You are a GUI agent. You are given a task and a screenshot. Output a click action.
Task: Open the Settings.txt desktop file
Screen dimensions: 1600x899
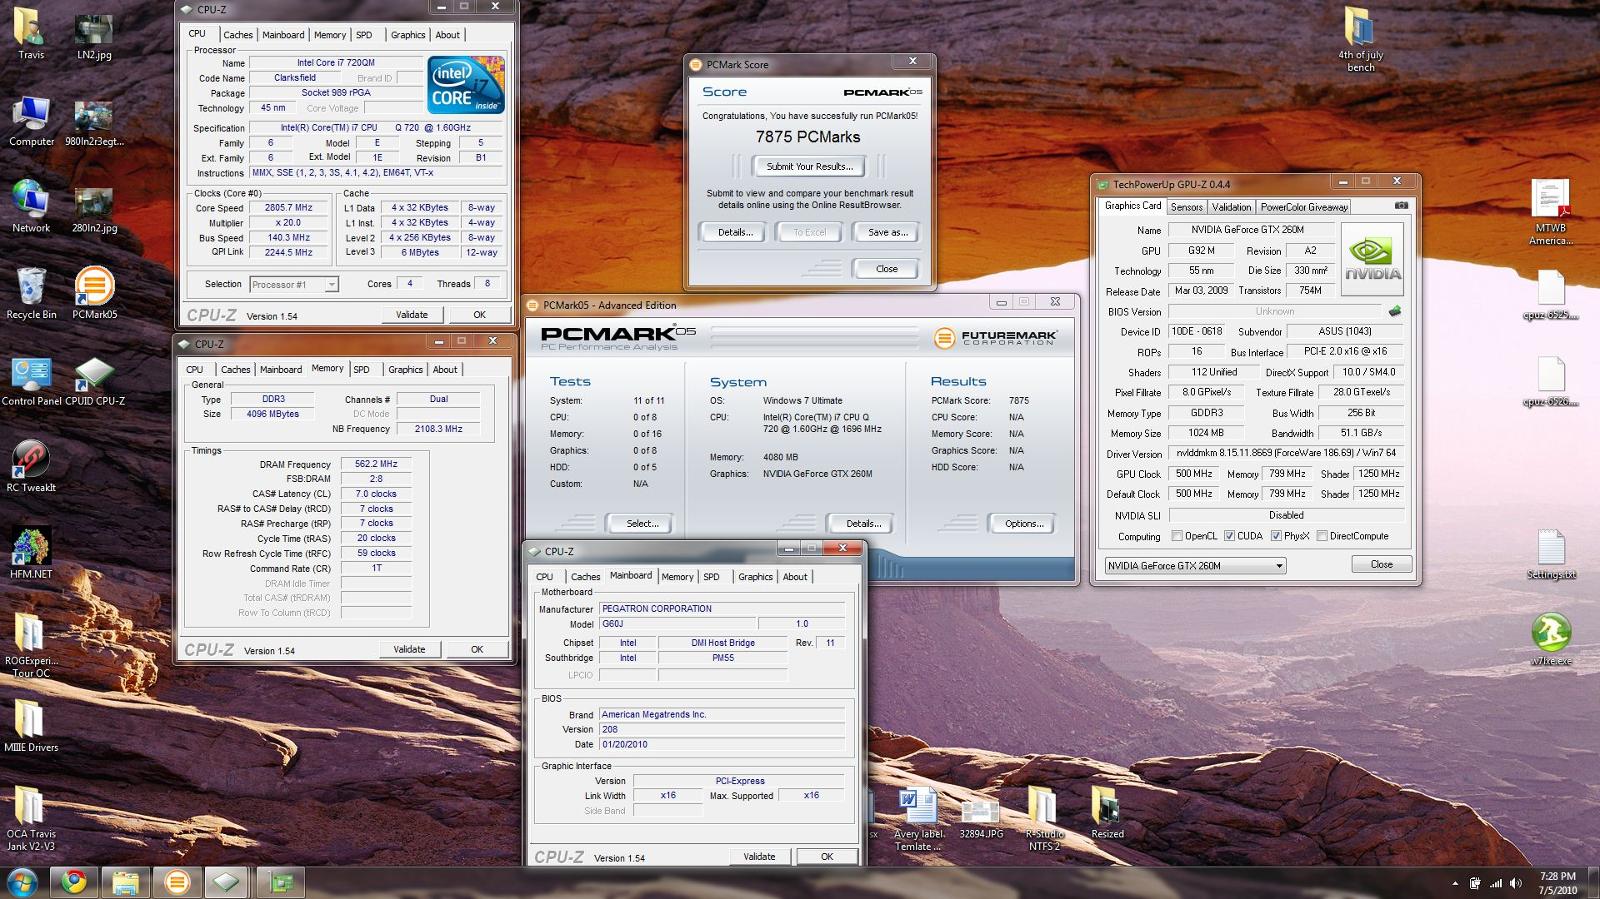coord(1551,553)
